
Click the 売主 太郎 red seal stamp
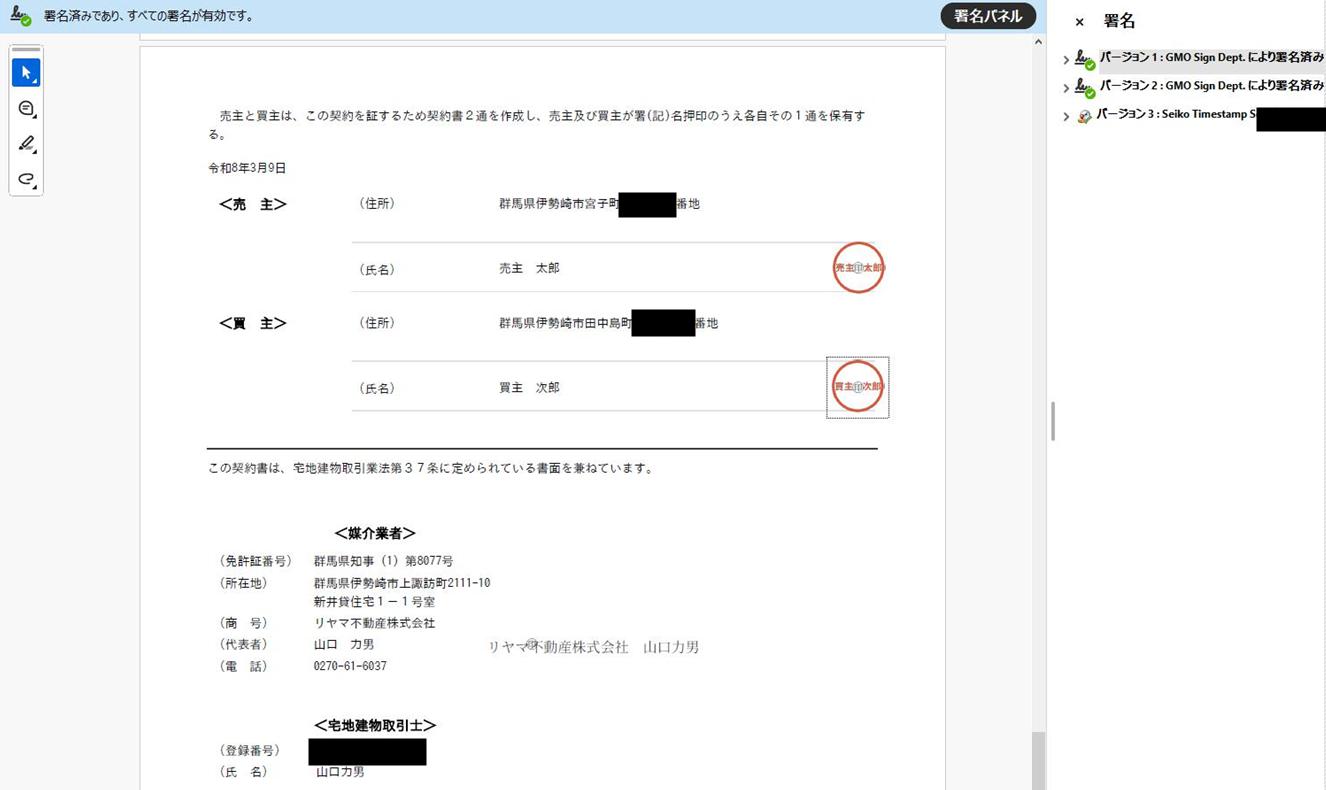click(x=858, y=268)
